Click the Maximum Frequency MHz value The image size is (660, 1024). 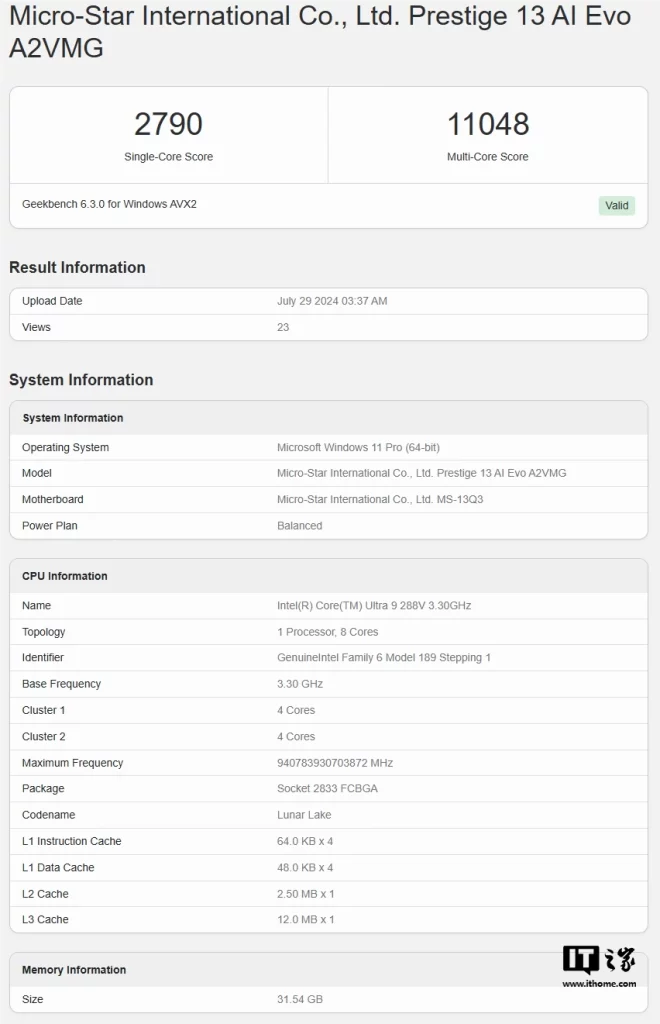pyautogui.click(x=335, y=763)
